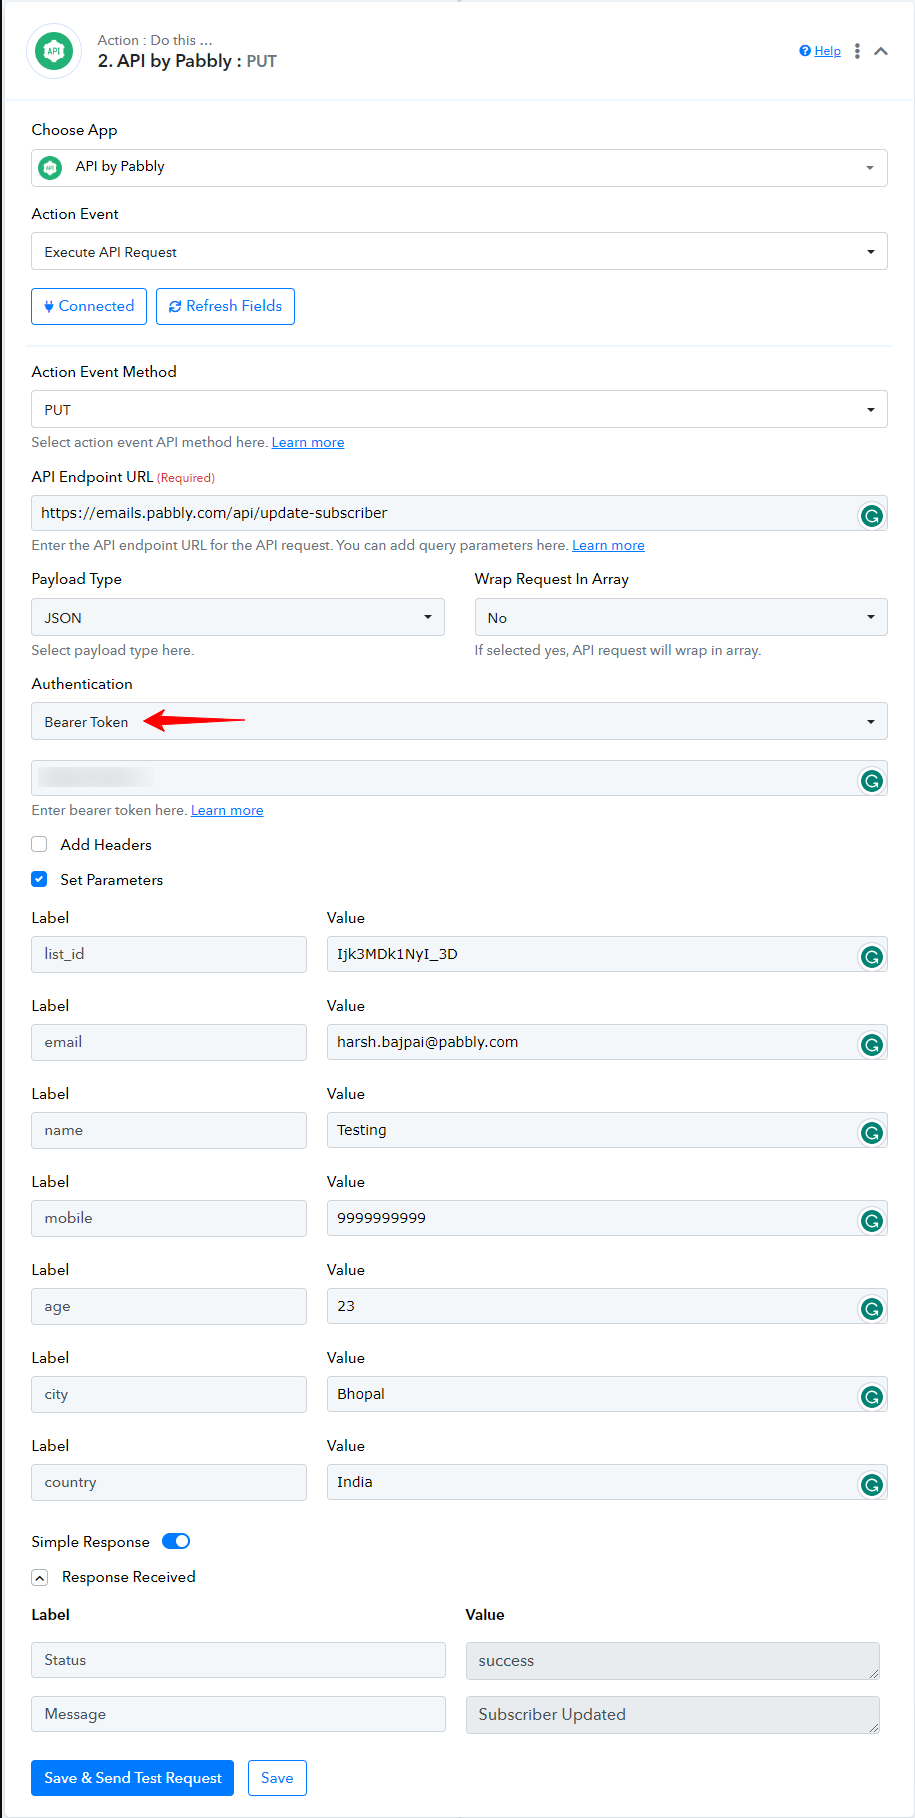Uncheck the Set Parameters checkbox

tap(39, 879)
